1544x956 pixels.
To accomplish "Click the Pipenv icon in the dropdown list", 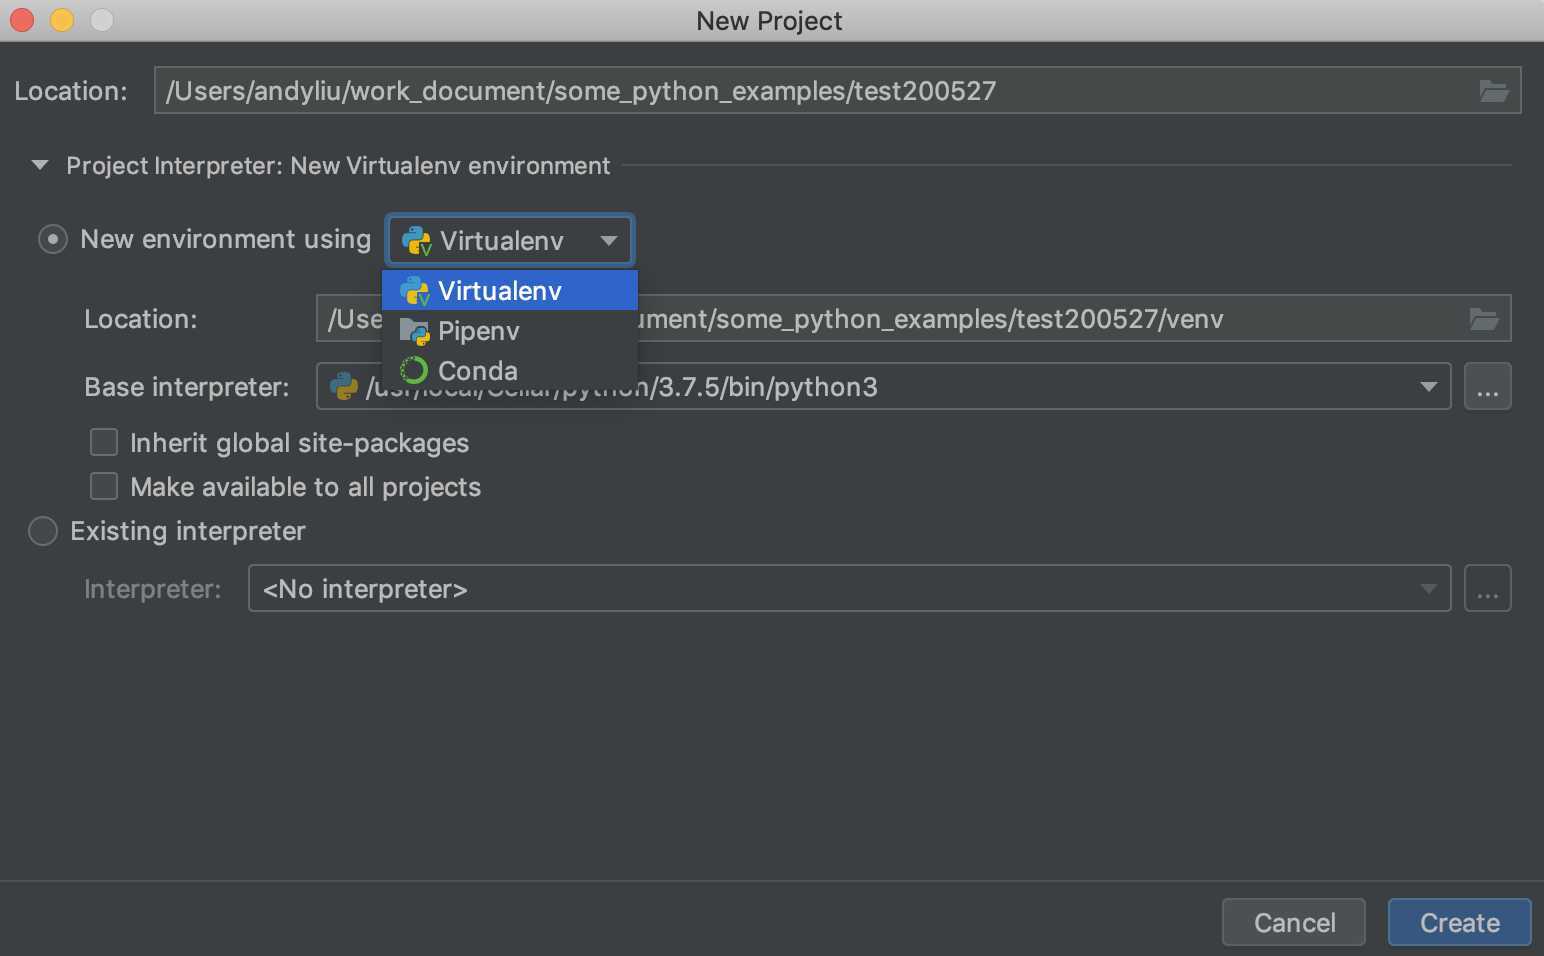I will [x=414, y=331].
